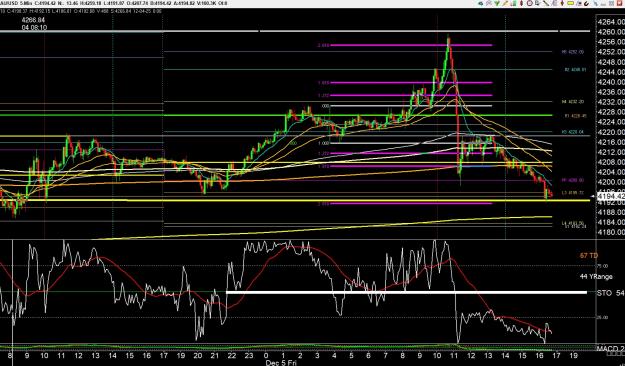
Task: Click the current price marker 4194.42
Action: click(611, 196)
